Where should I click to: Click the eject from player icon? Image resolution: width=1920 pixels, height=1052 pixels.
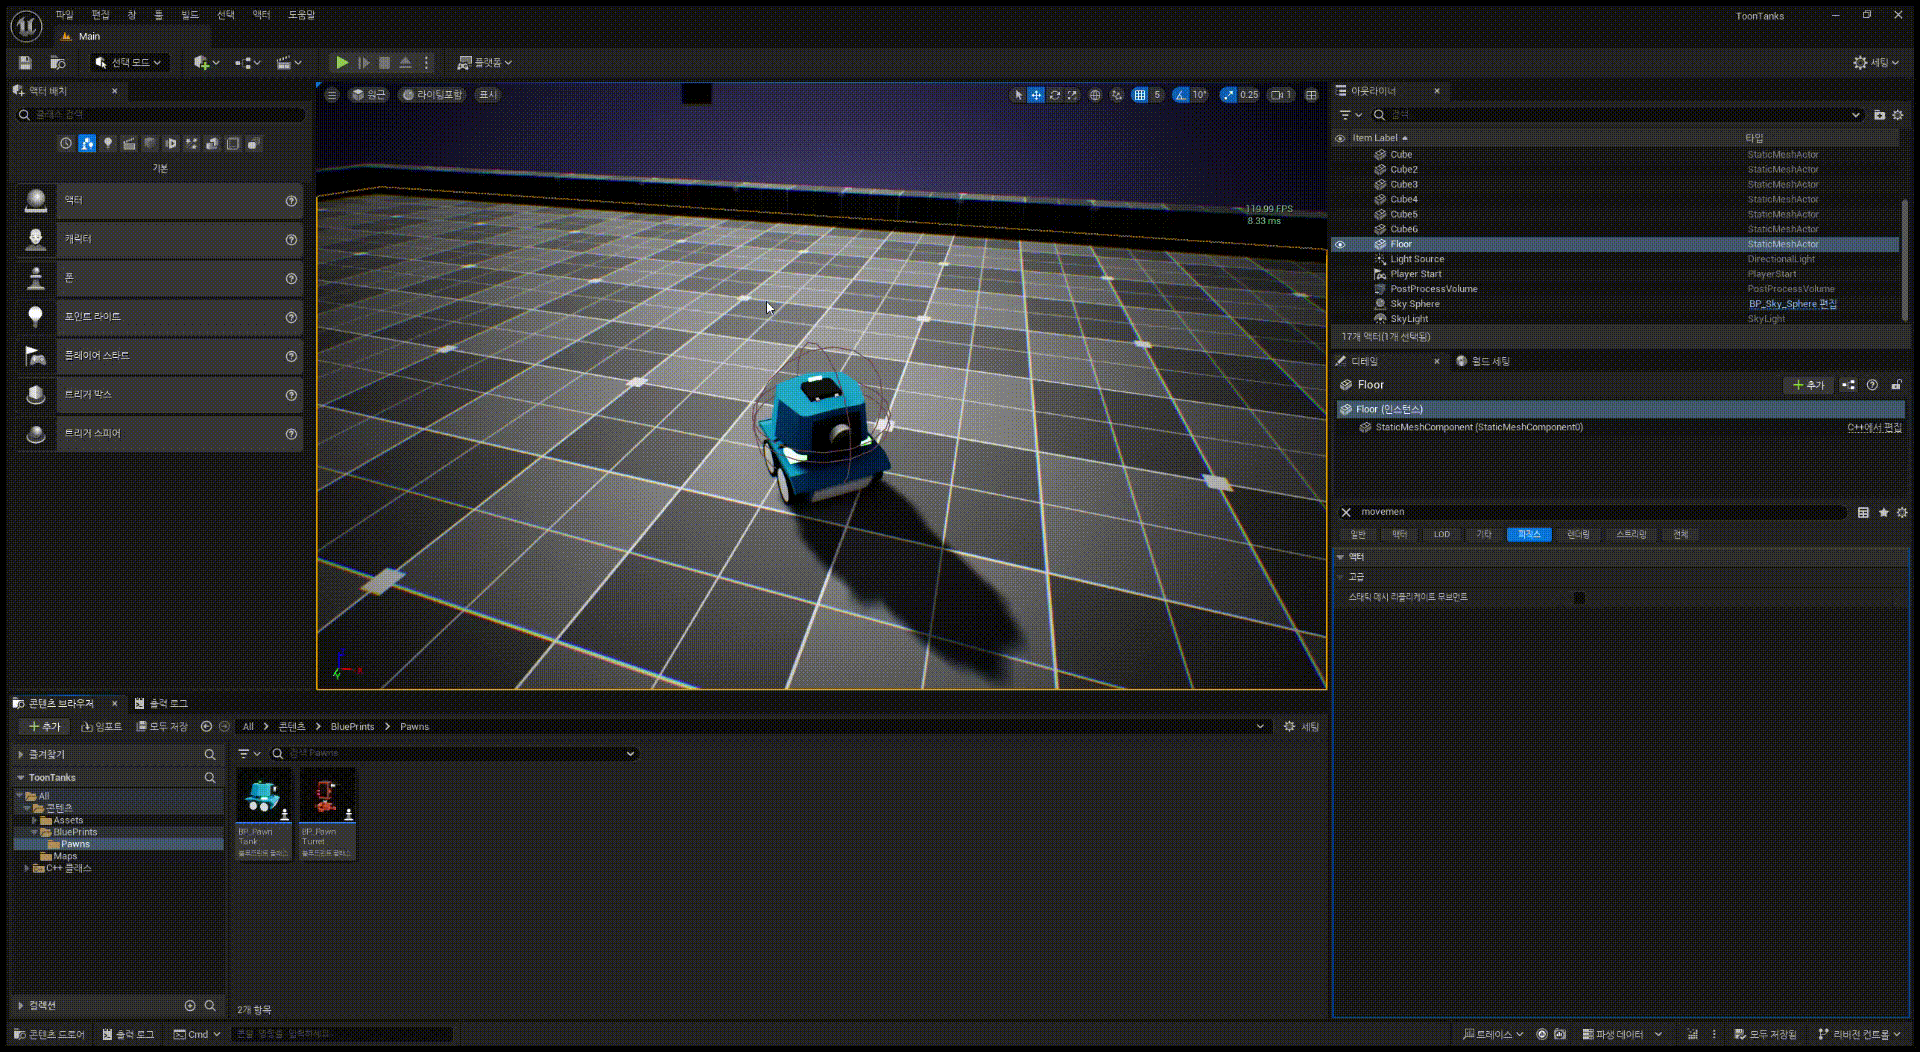[405, 62]
